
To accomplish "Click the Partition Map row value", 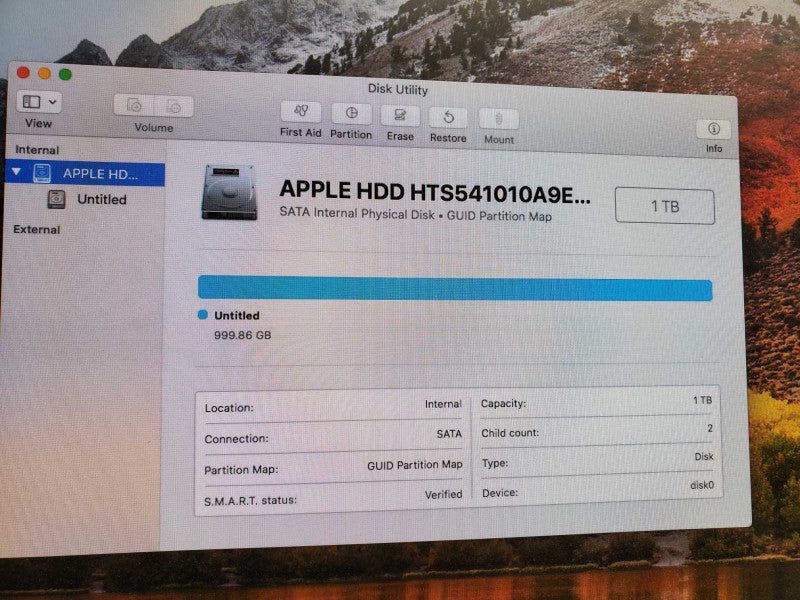I will pyautogui.click(x=415, y=465).
